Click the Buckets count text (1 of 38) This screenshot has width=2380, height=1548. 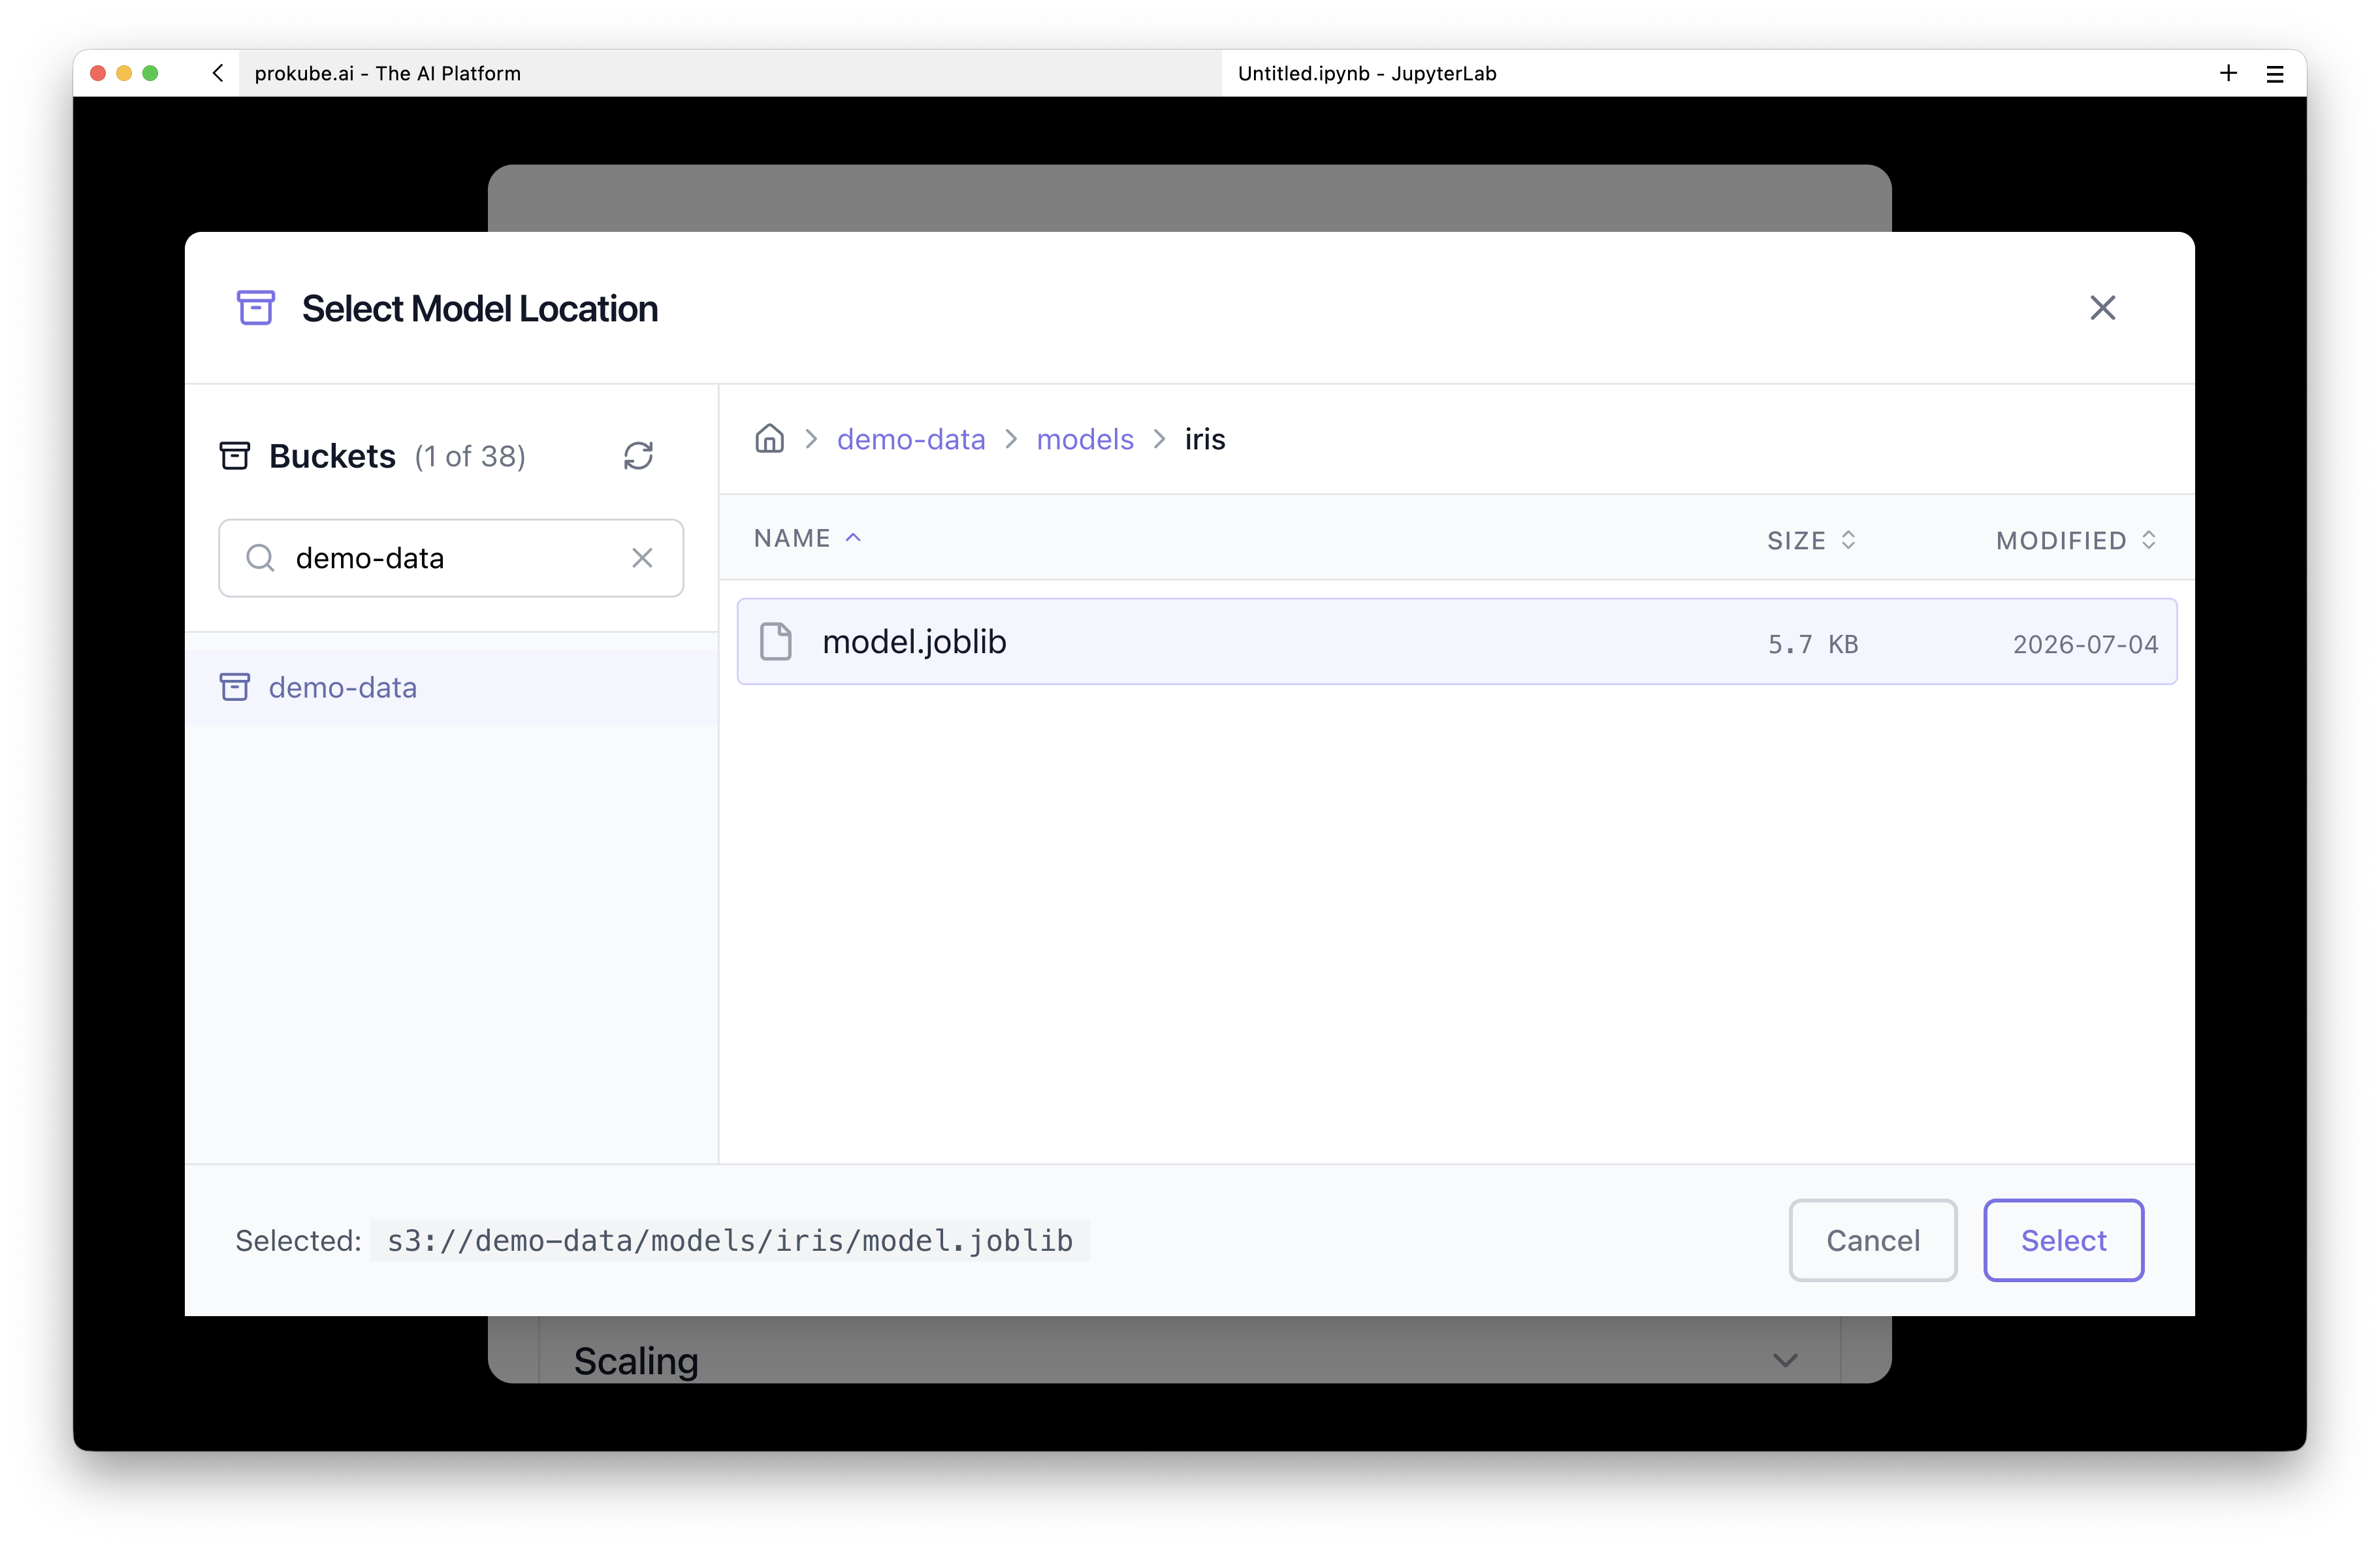470,457
